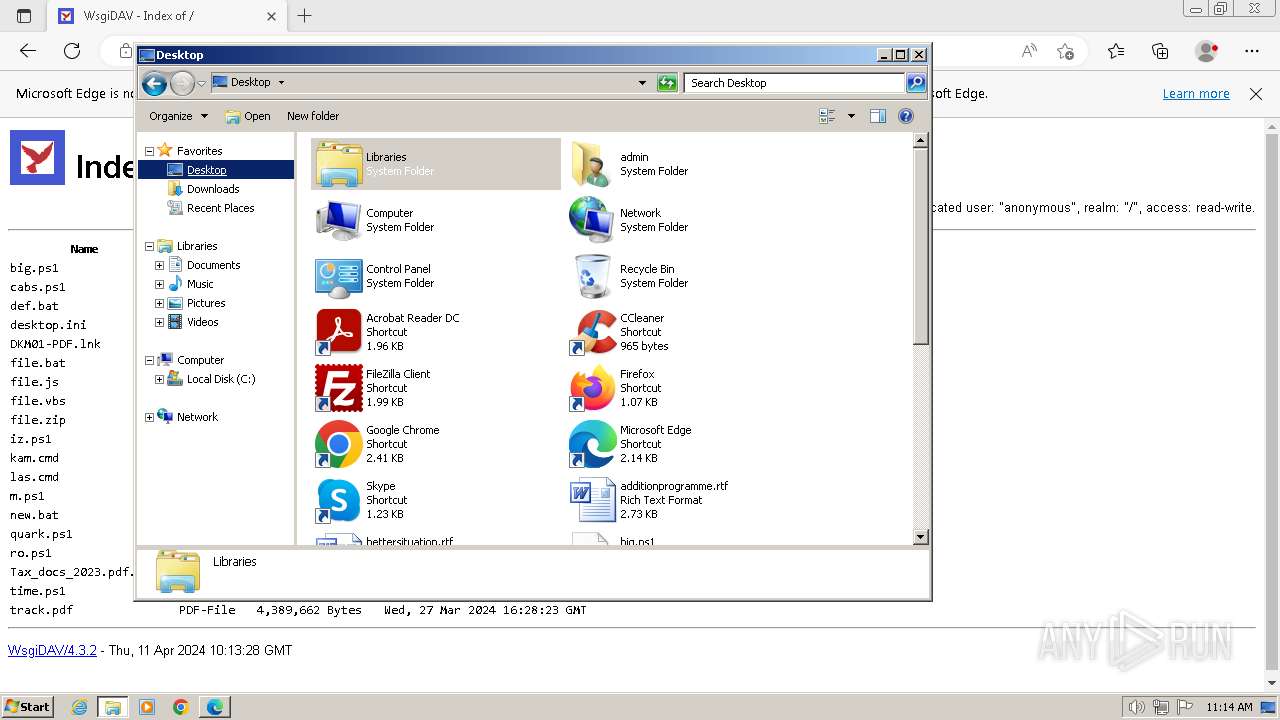This screenshot has width=1280, height=720.
Task: Open the Libraries system folder icon
Action: [339, 164]
